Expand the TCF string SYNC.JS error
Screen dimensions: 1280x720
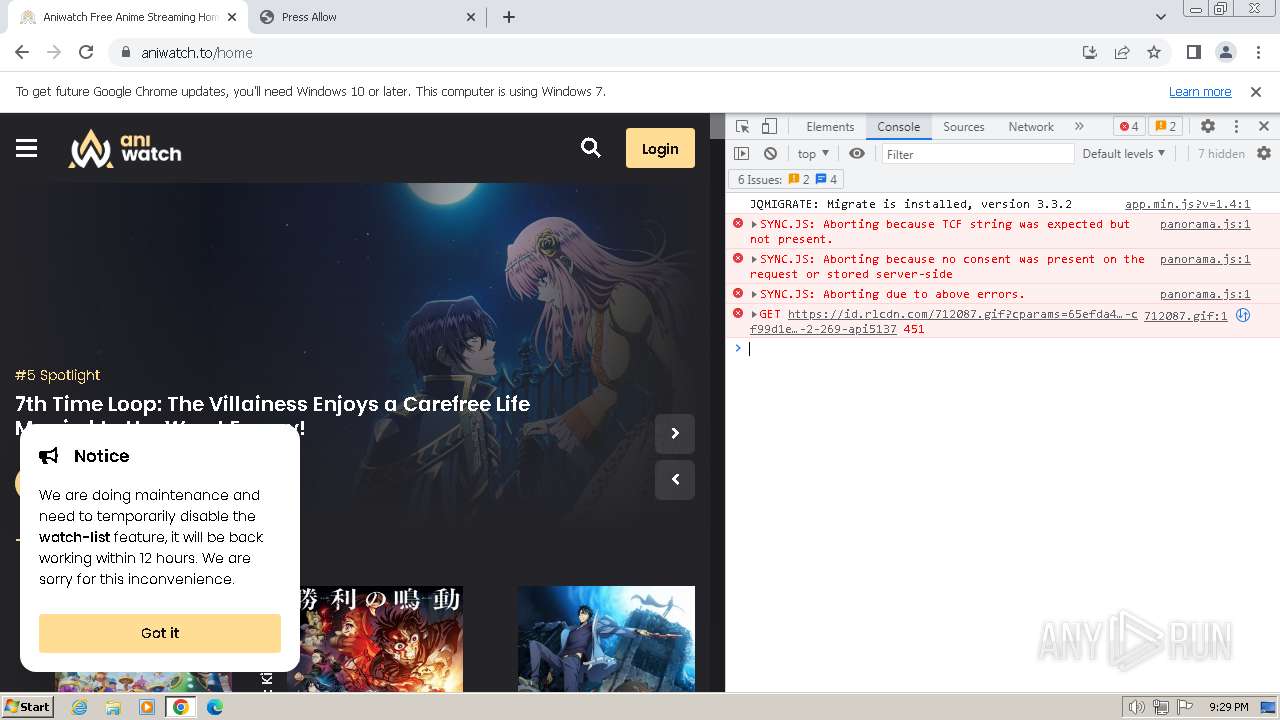[754, 224]
